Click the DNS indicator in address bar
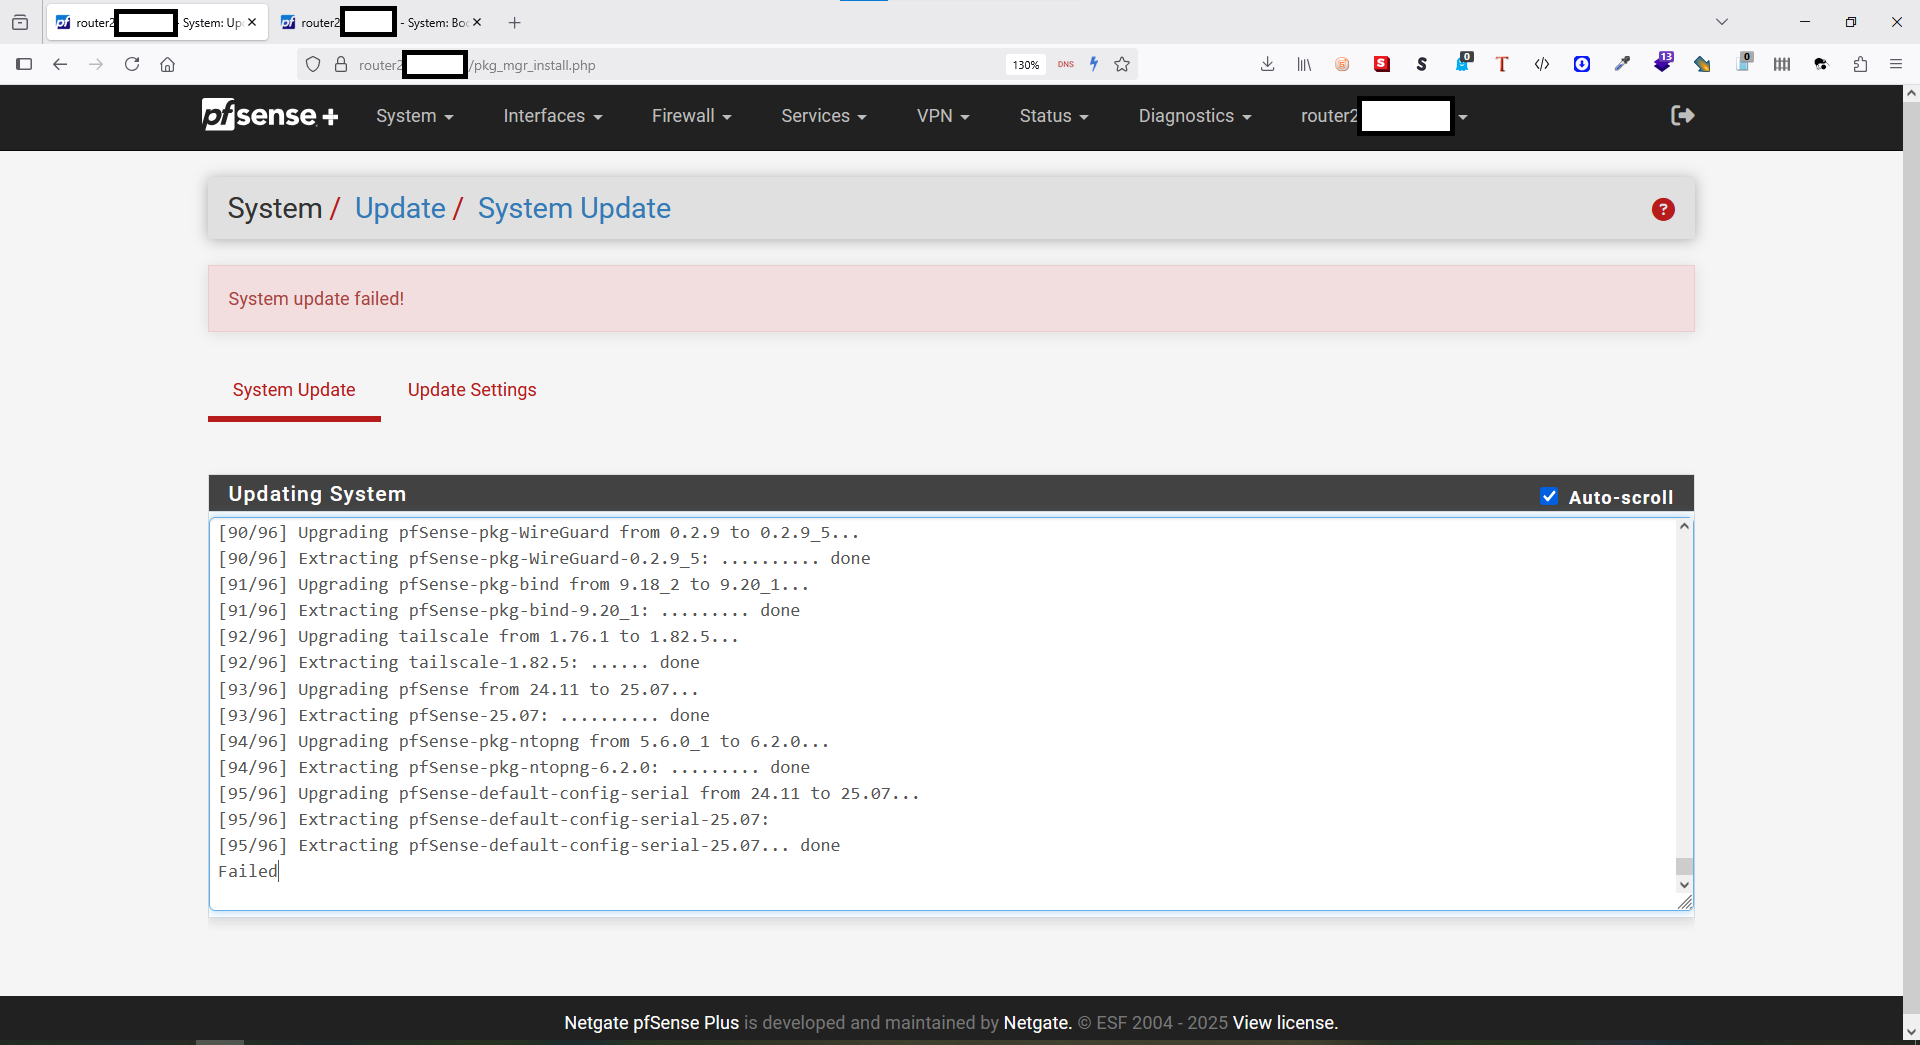Screen dimensions: 1920x1045 [1066, 64]
